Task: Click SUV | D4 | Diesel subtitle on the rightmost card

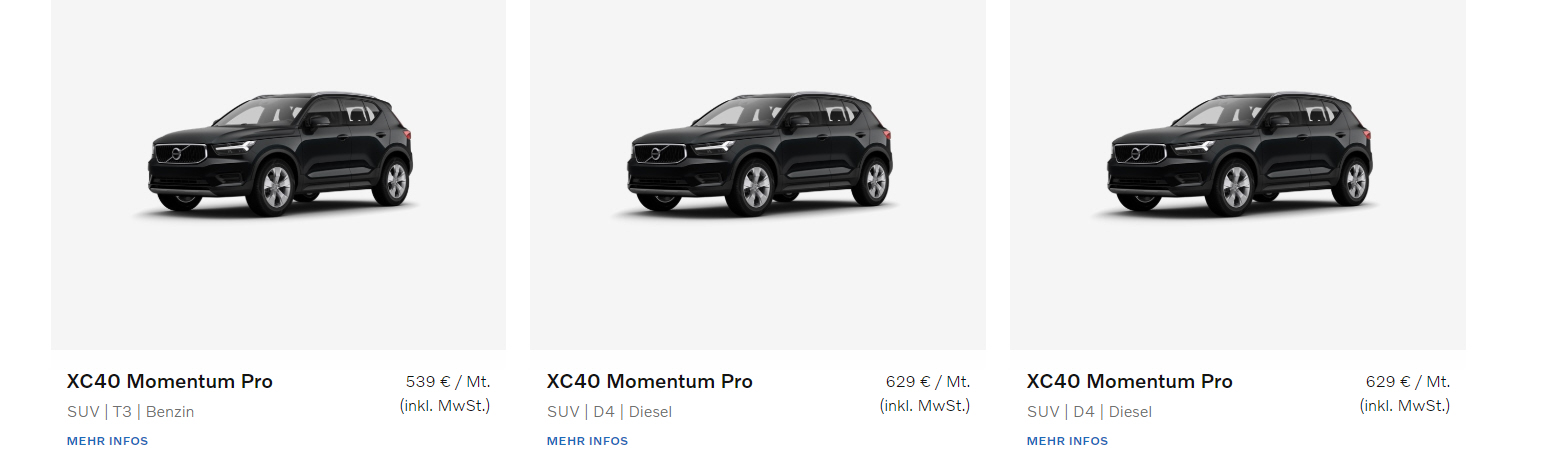Action: tap(1090, 411)
